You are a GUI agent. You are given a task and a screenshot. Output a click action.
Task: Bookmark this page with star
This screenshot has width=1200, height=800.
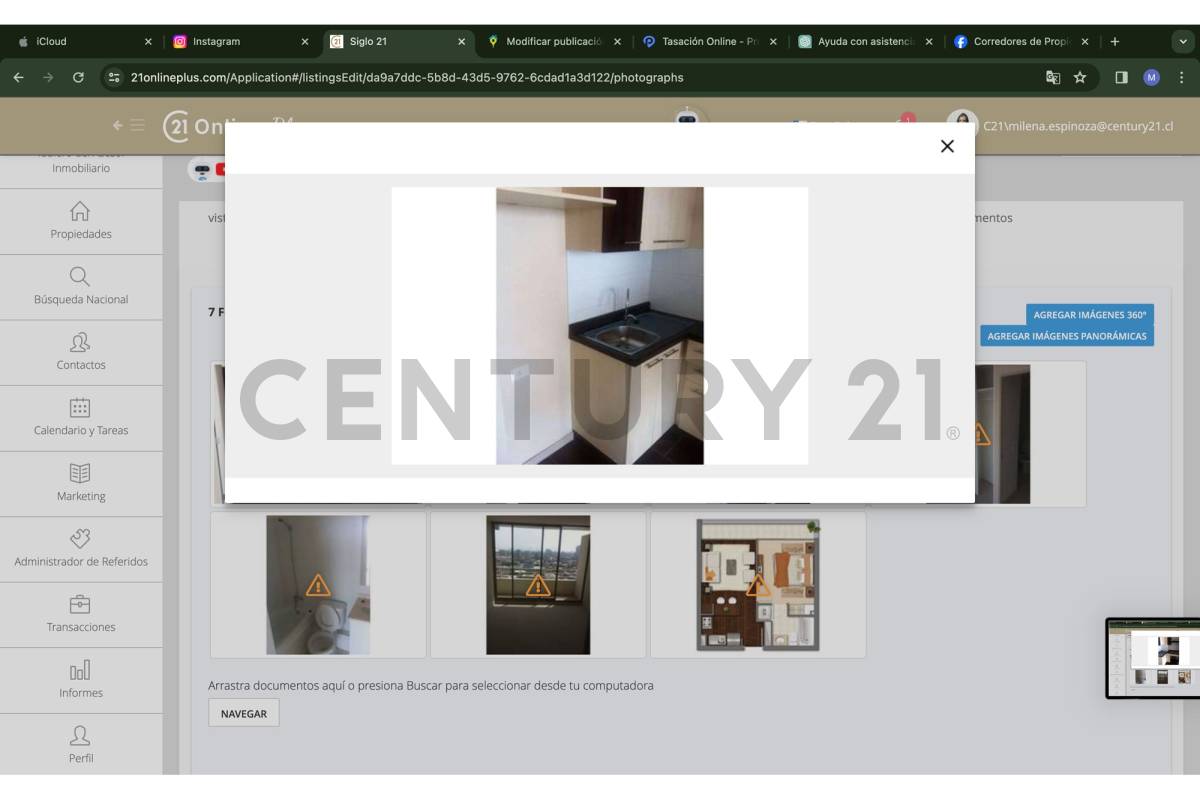[1080, 77]
